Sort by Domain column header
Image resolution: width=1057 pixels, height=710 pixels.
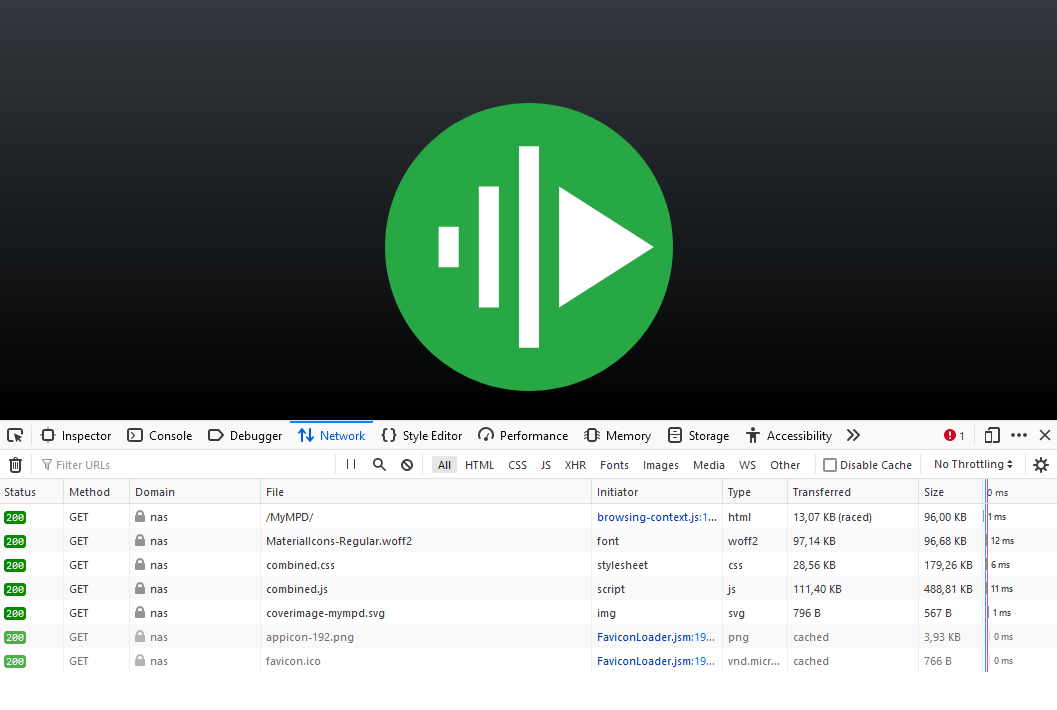click(195, 492)
